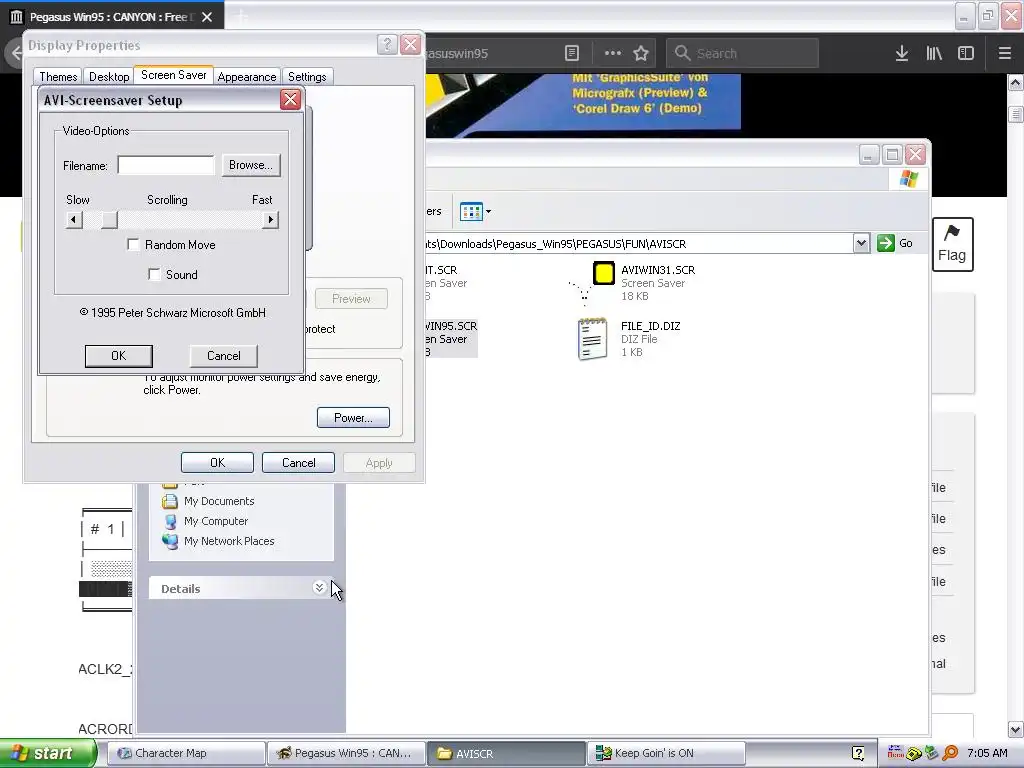
Task: Click OK in Display Properties
Action: click(x=217, y=462)
